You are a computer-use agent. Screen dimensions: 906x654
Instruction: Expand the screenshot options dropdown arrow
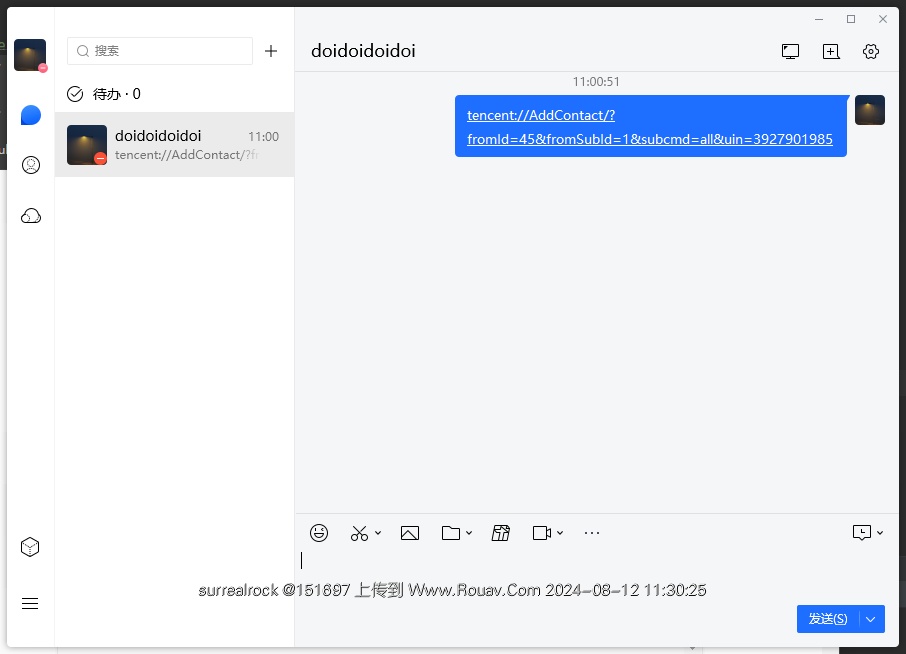click(378, 533)
